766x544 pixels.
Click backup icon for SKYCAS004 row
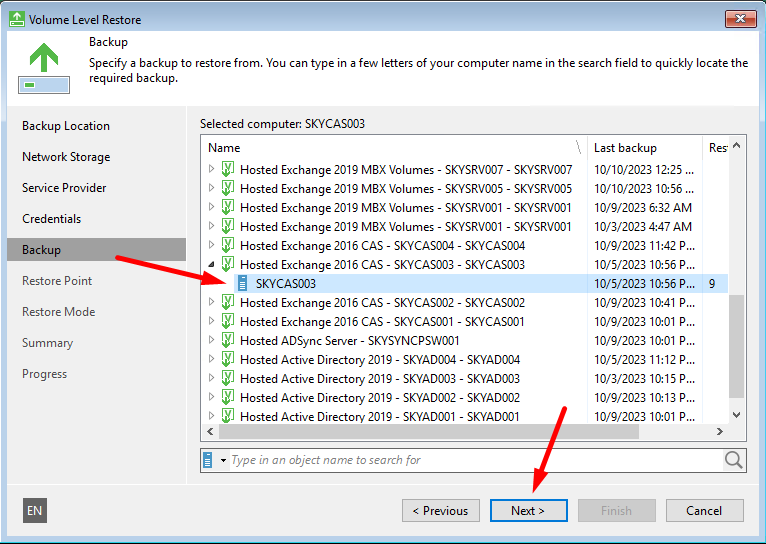228,246
